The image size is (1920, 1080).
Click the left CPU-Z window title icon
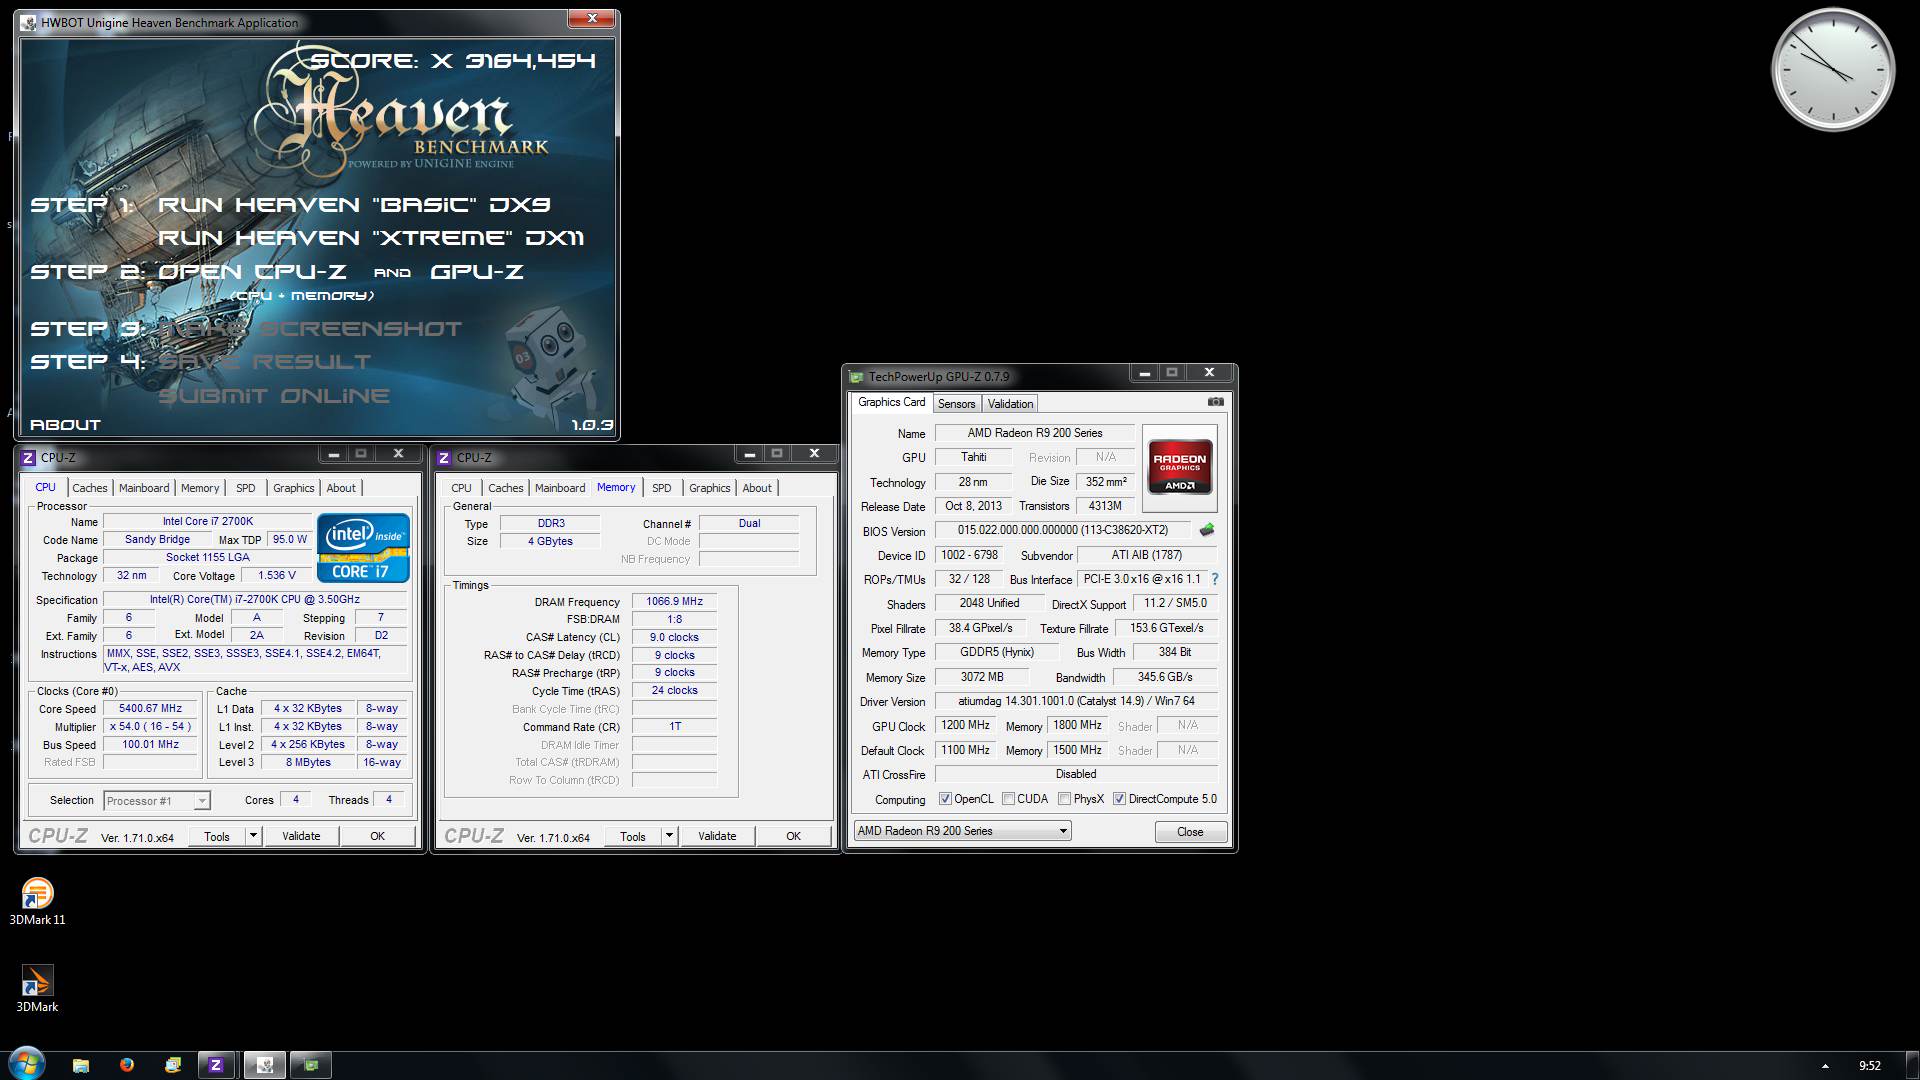(x=28, y=458)
